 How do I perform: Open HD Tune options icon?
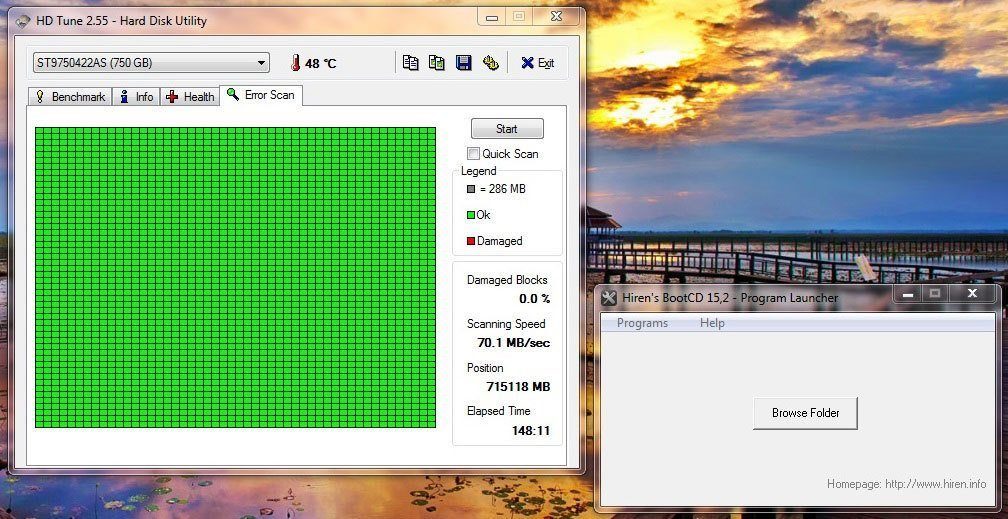pos(490,62)
